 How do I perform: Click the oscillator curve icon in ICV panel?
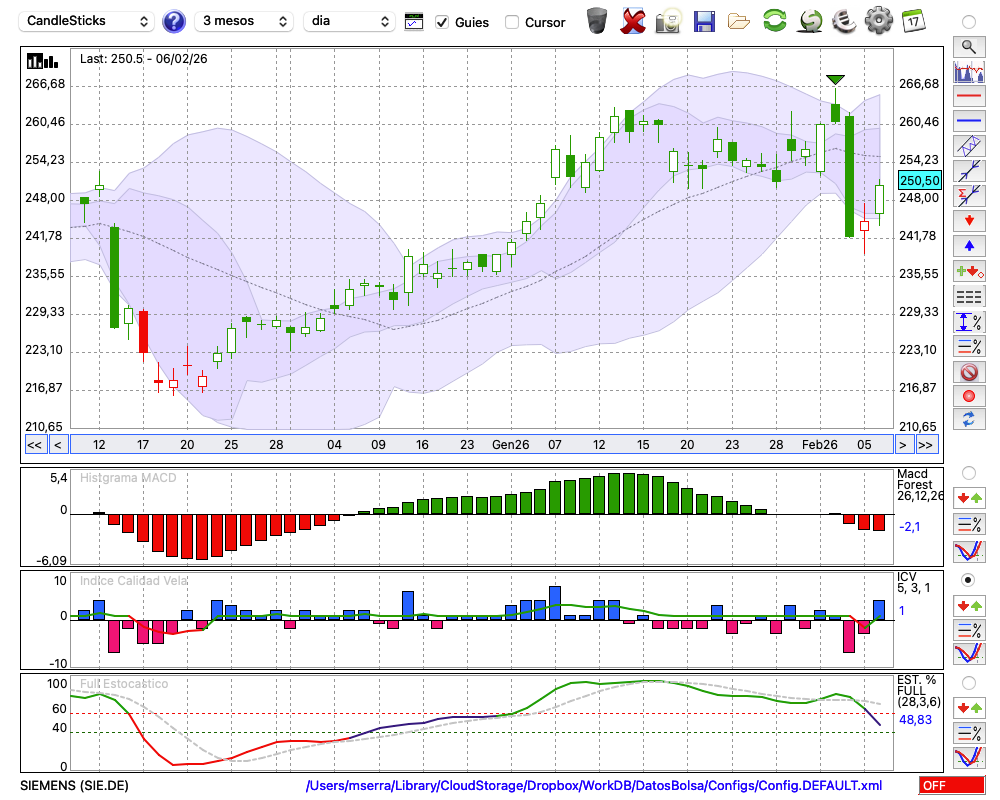point(969,654)
